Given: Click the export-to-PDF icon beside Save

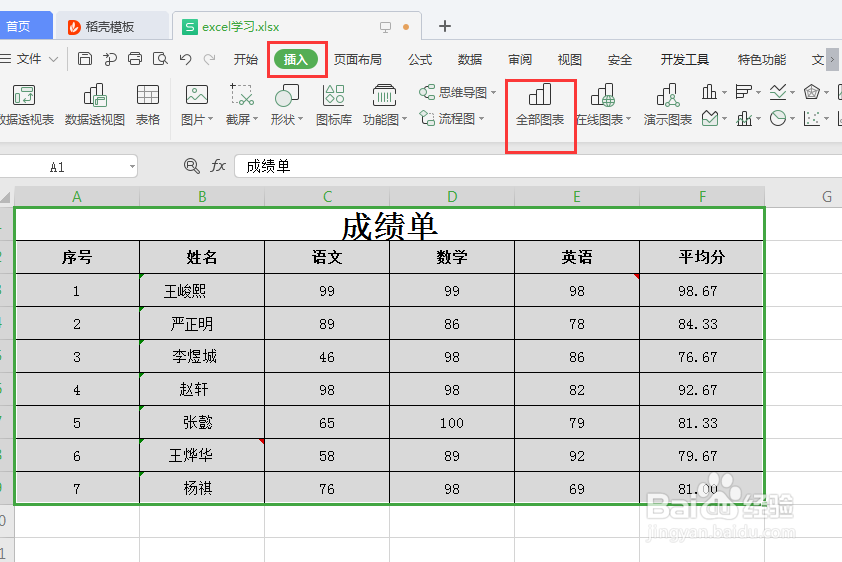Looking at the screenshot, I should tap(110, 59).
